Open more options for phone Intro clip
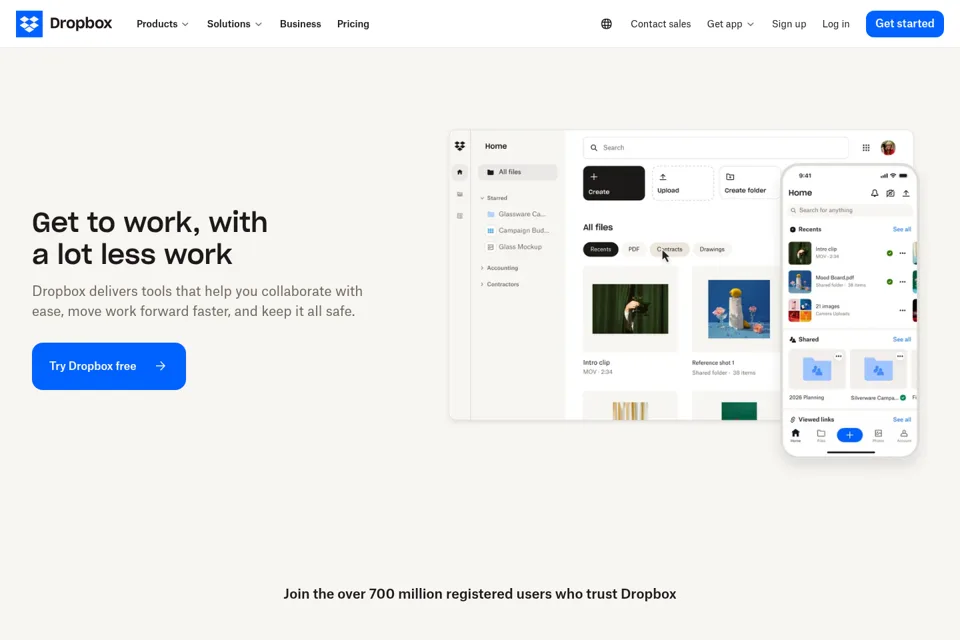Image resolution: width=960 pixels, height=640 pixels. [902, 253]
